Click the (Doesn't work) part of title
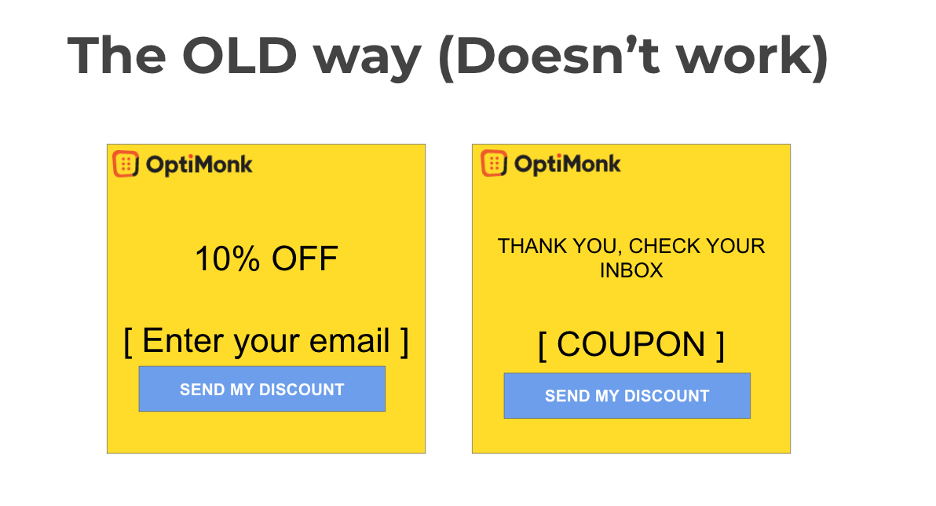Viewport: 936px width, 506px height. coord(633,56)
